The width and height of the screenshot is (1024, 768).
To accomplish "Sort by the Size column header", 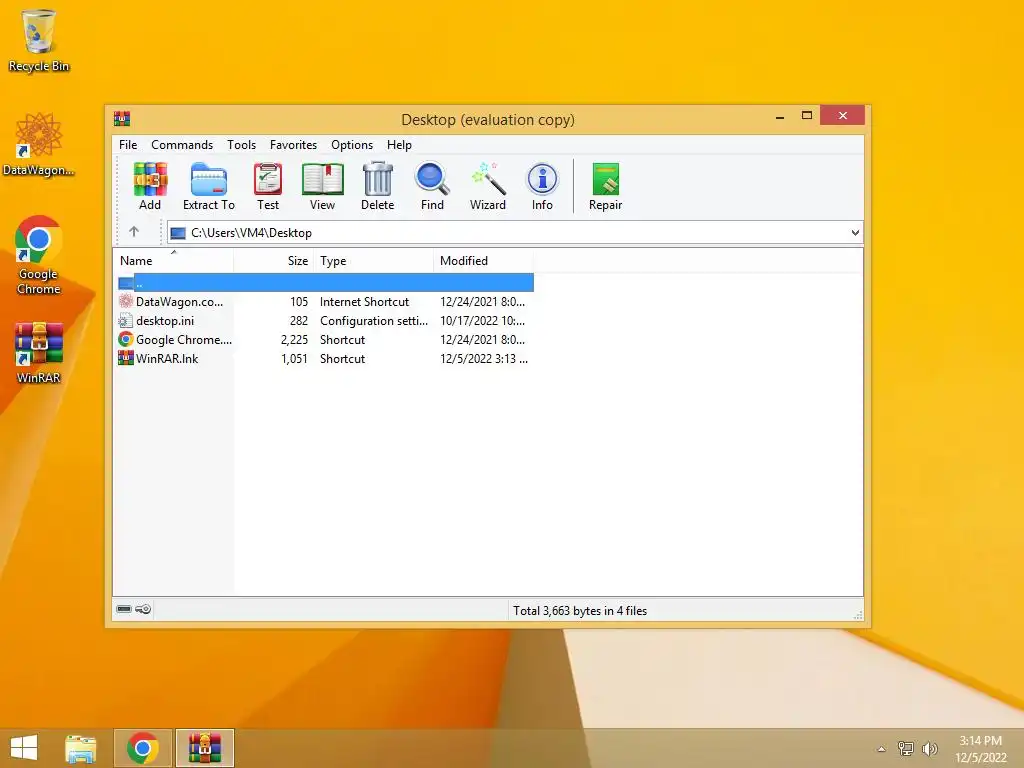I will 274,261.
